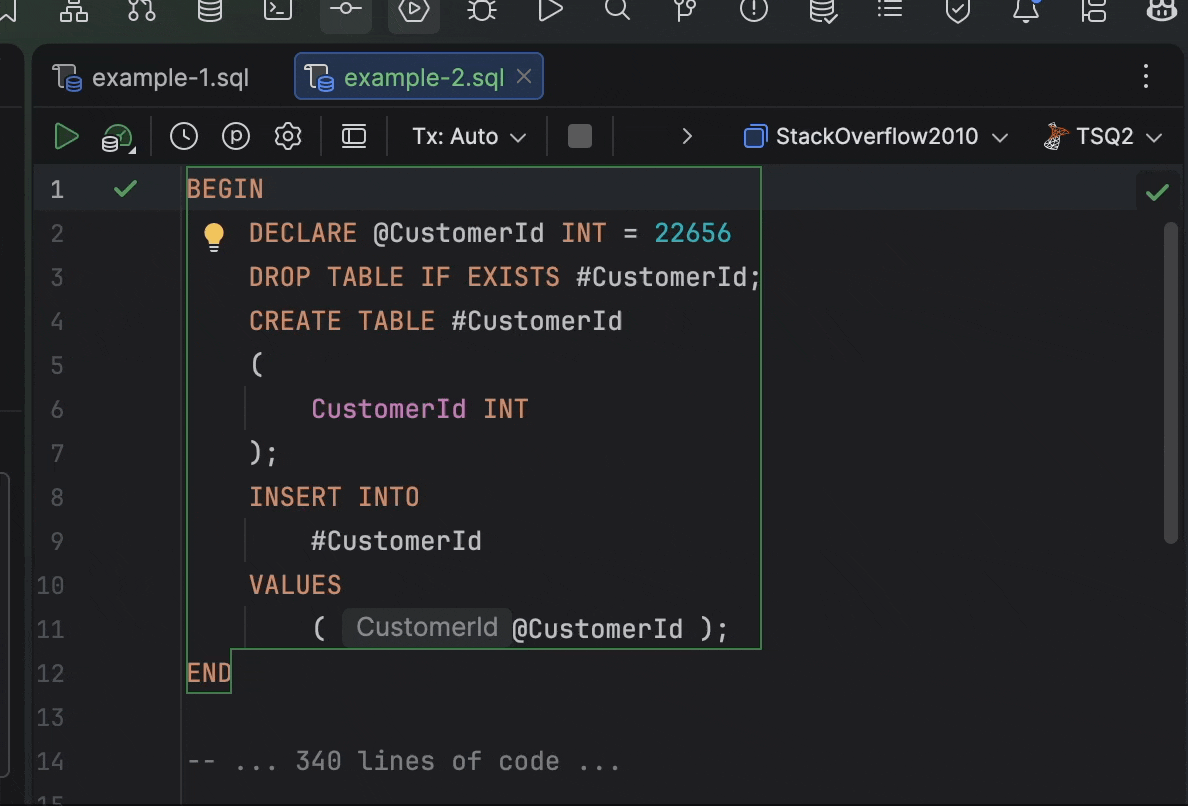Open the Database explorer cylinder icon
Viewport: 1188px width, 806px height.
210,11
